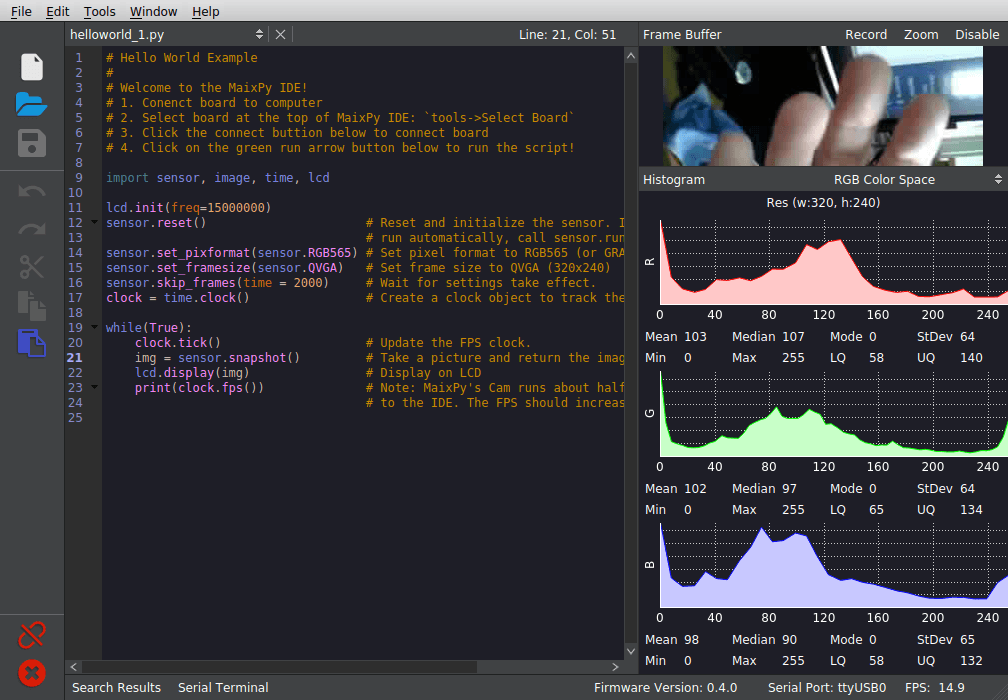The height and width of the screenshot is (700, 1008).
Task: Click the redo arrow icon
Action: coord(32,229)
